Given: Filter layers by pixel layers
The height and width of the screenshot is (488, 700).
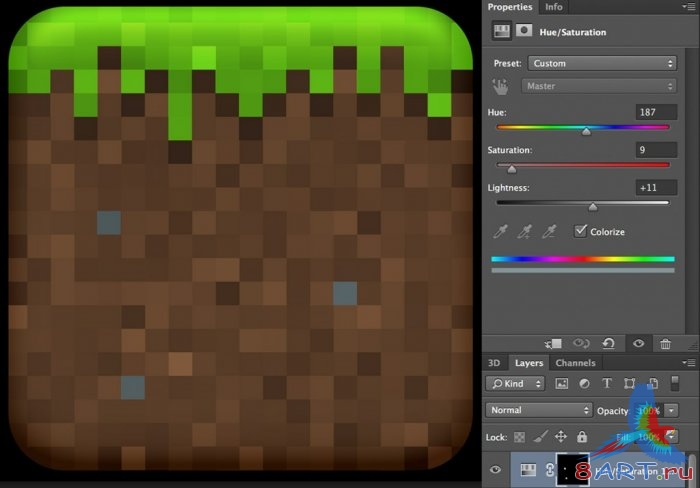Looking at the screenshot, I should click(562, 384).
